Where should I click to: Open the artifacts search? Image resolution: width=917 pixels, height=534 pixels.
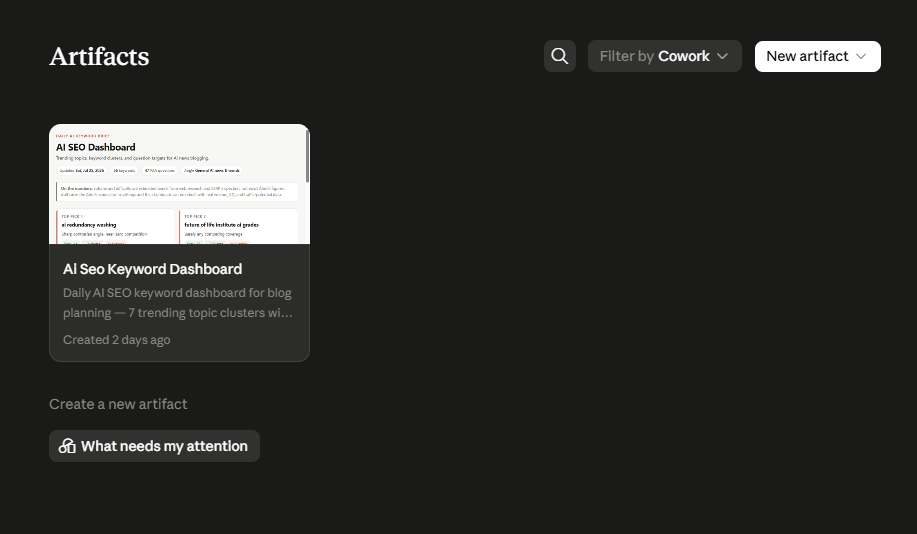pos(560,56)
